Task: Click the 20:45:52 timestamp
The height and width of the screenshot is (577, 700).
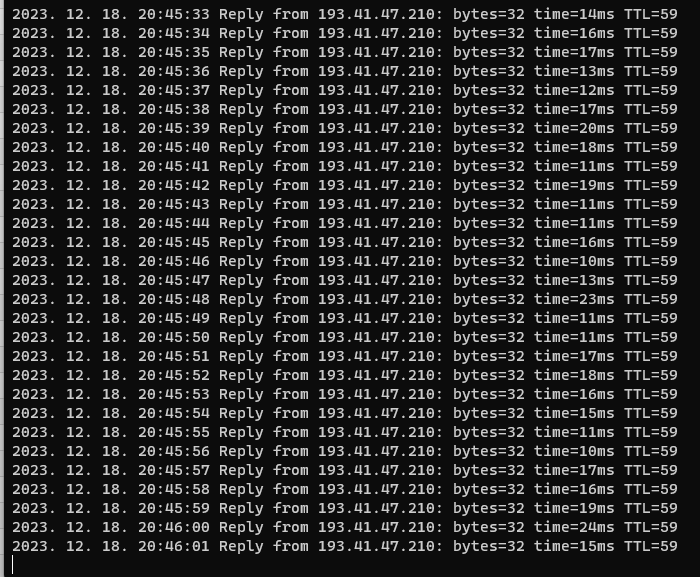Action: click(x=174, y=375)
